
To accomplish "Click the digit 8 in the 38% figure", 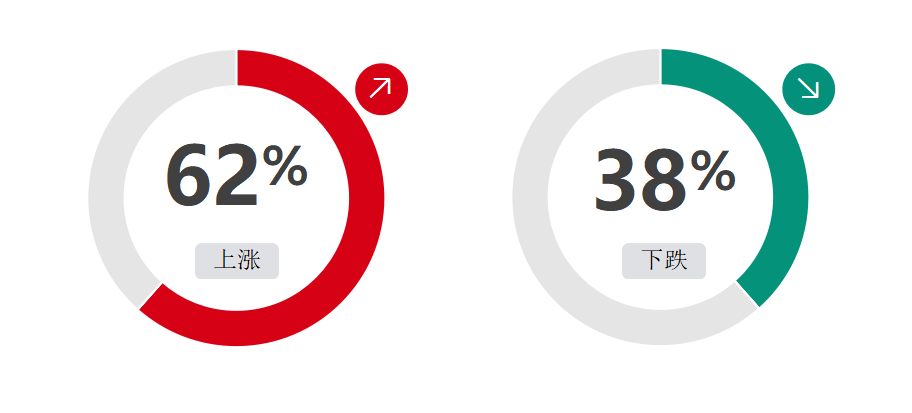I will click(664, 180).
